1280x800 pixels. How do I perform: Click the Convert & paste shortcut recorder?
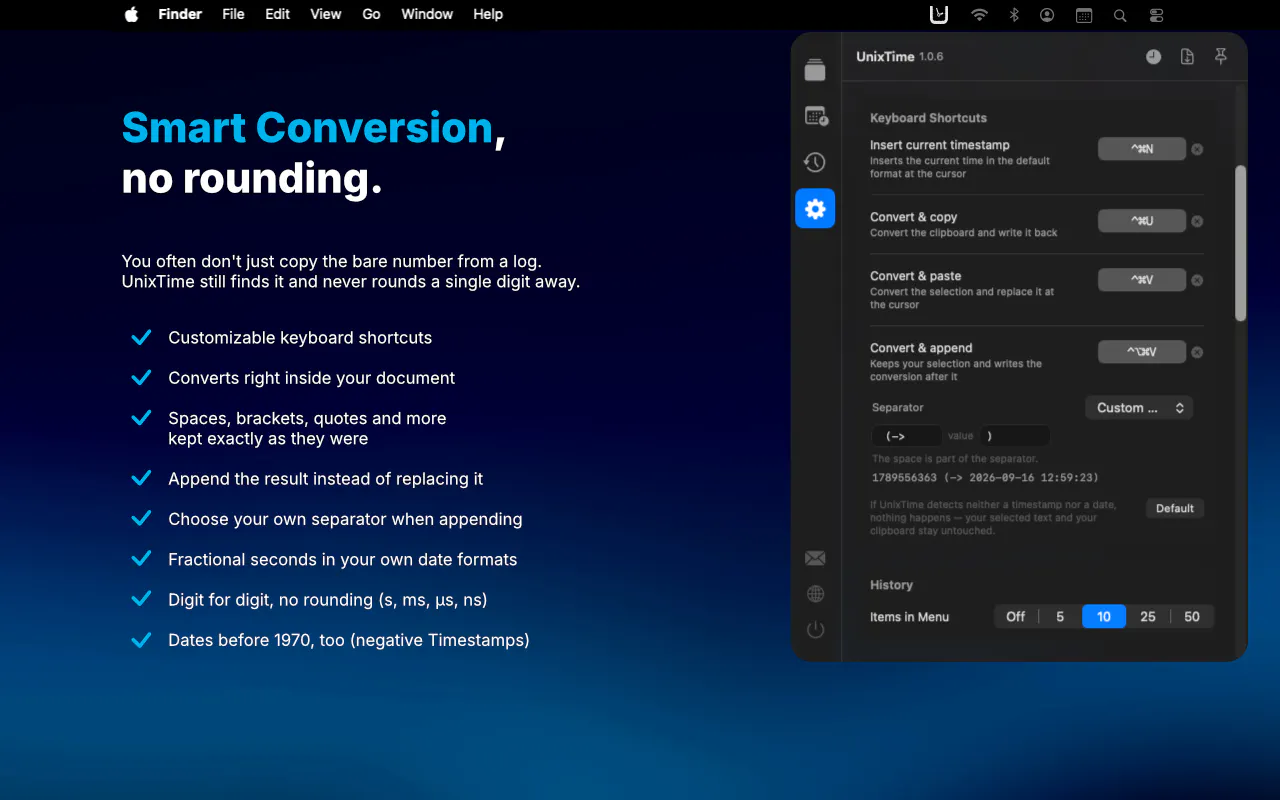pos(1142,280)
